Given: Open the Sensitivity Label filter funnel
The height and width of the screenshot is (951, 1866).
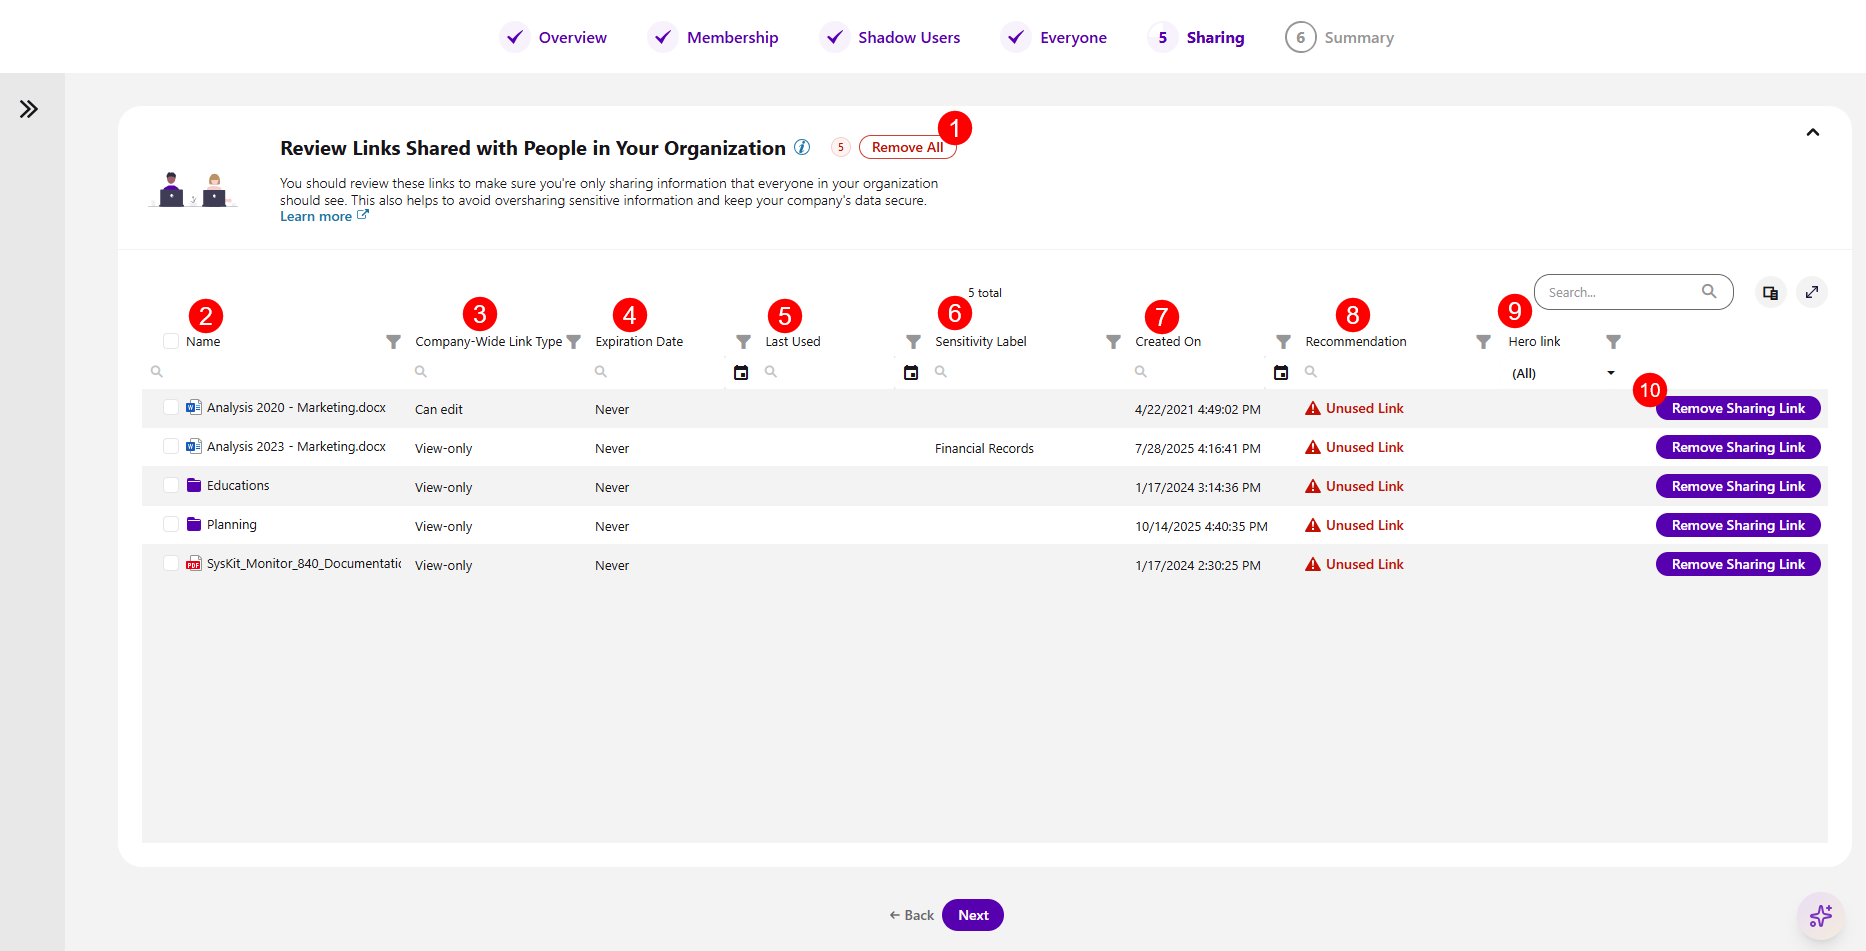Looking at the screenshot, I should pyautogui.click(x=1114, y=342).
